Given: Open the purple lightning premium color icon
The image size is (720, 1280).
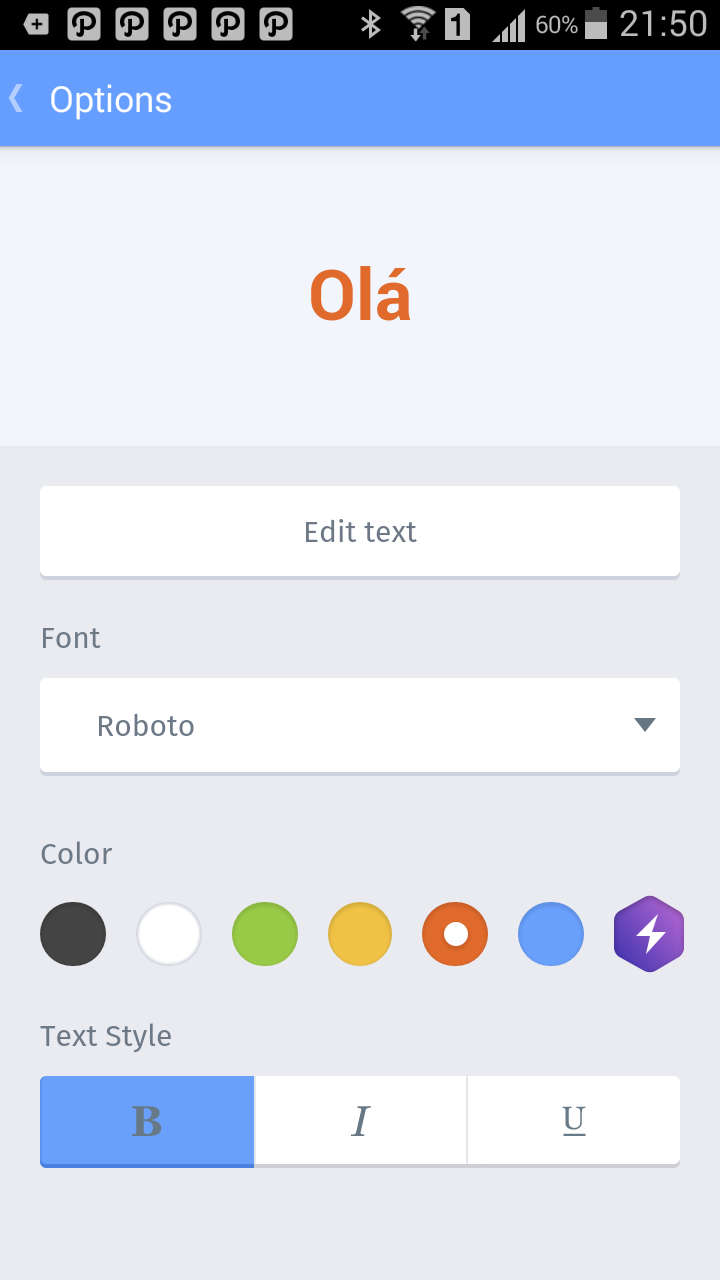Looking at the screenshot, I should (x=649, y=934).
